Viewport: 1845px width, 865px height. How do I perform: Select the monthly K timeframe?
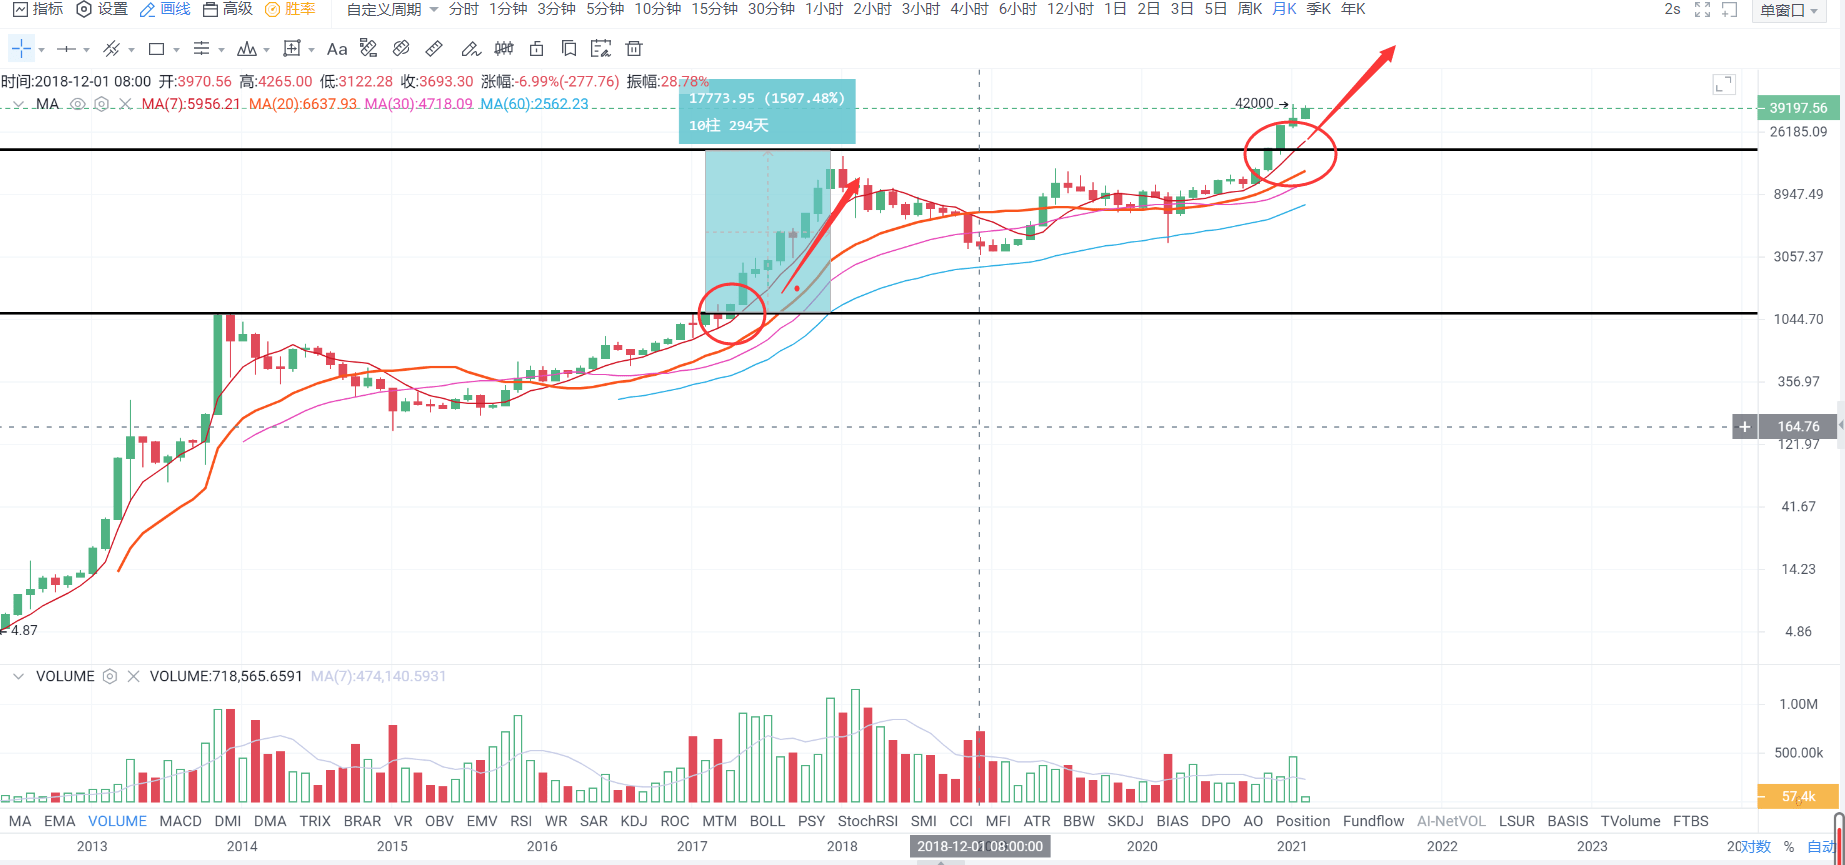click(1284, 9)
